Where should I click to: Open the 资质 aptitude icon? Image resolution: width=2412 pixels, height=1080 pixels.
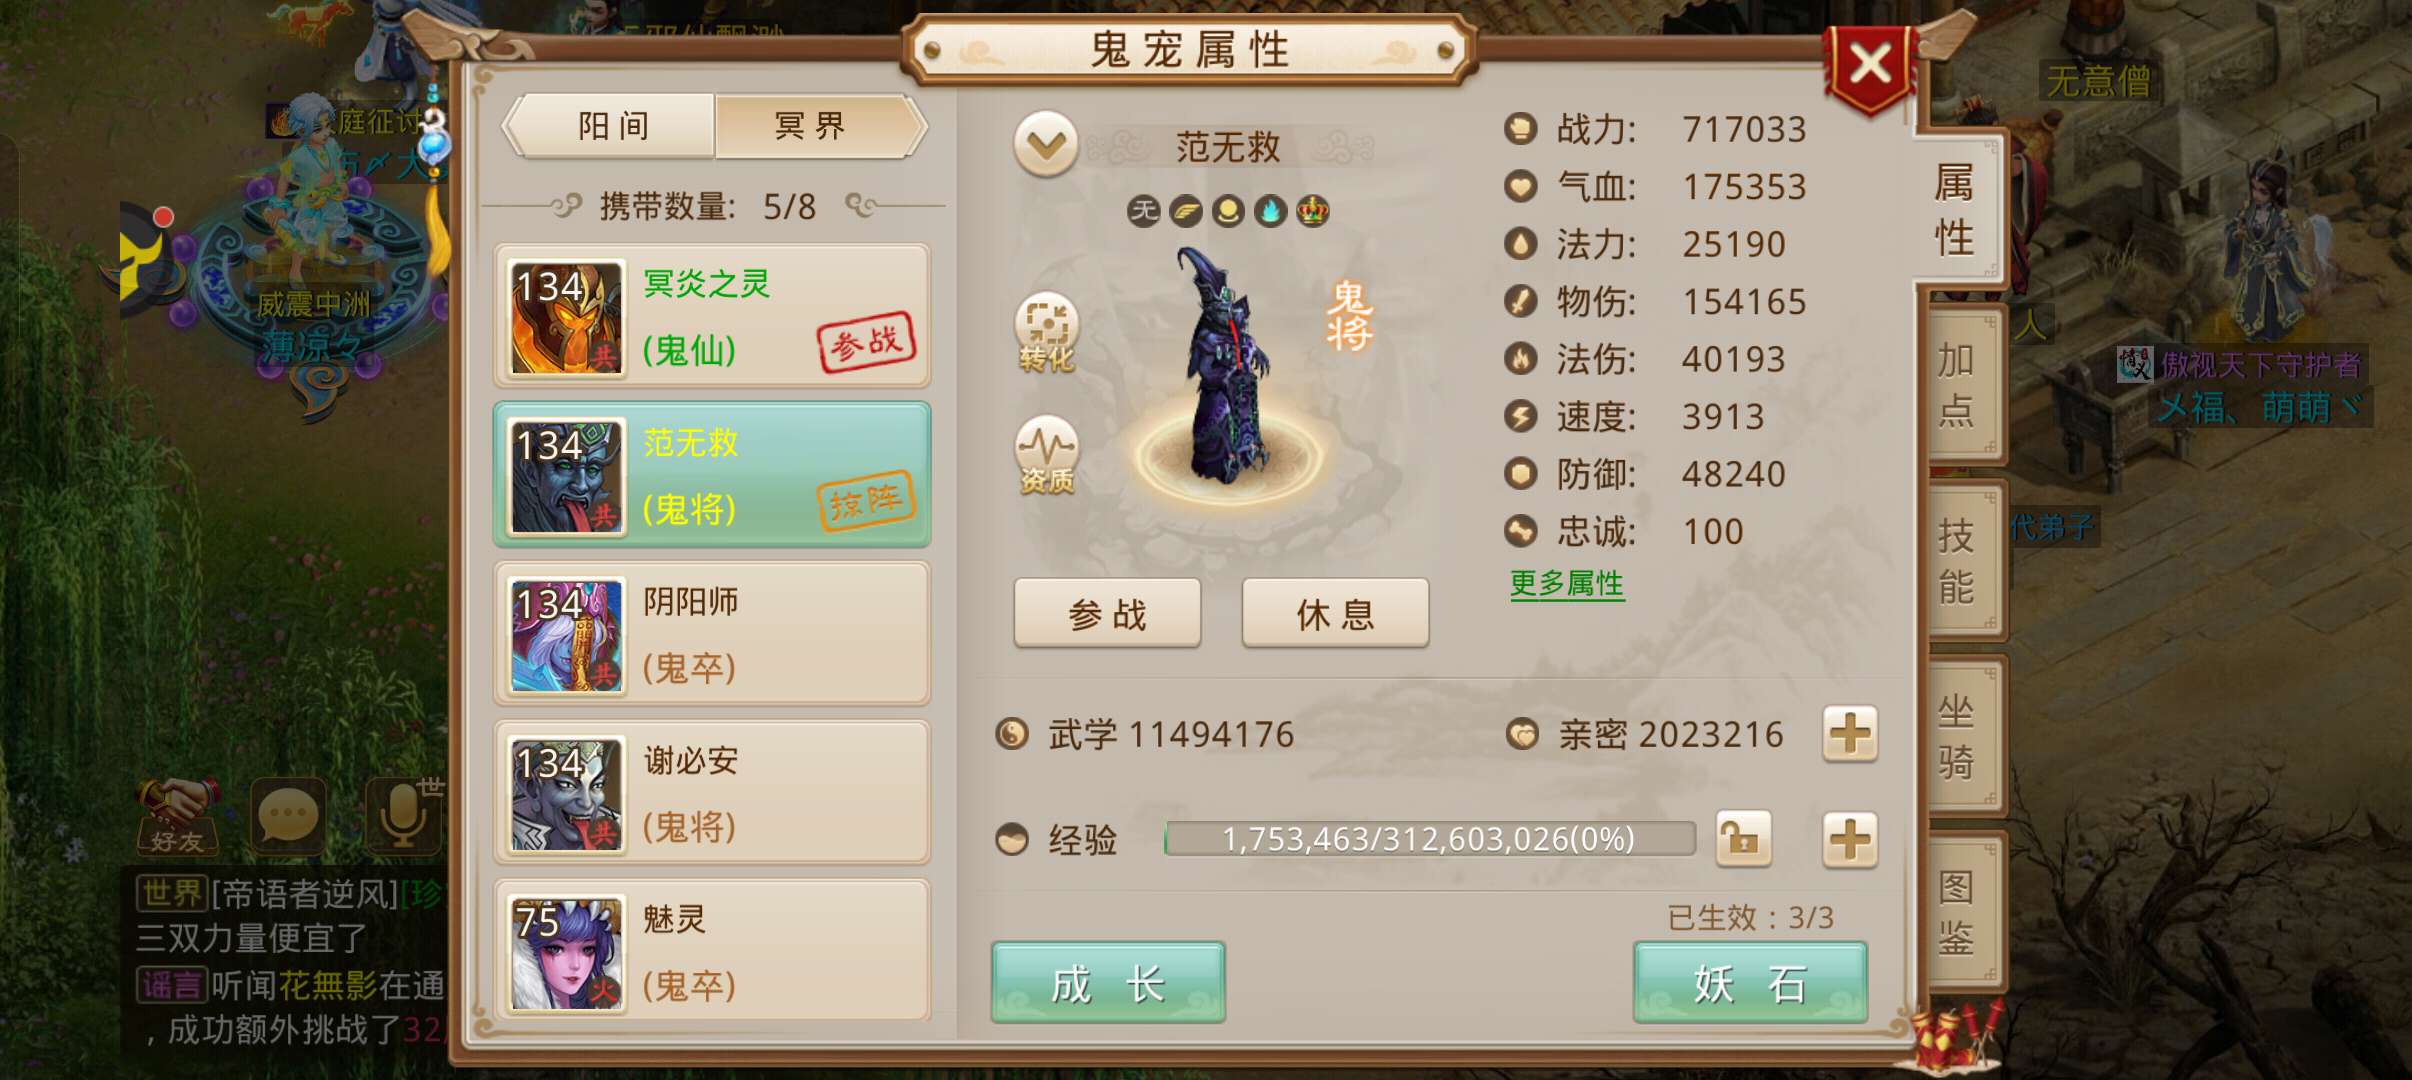(1046, 455)
